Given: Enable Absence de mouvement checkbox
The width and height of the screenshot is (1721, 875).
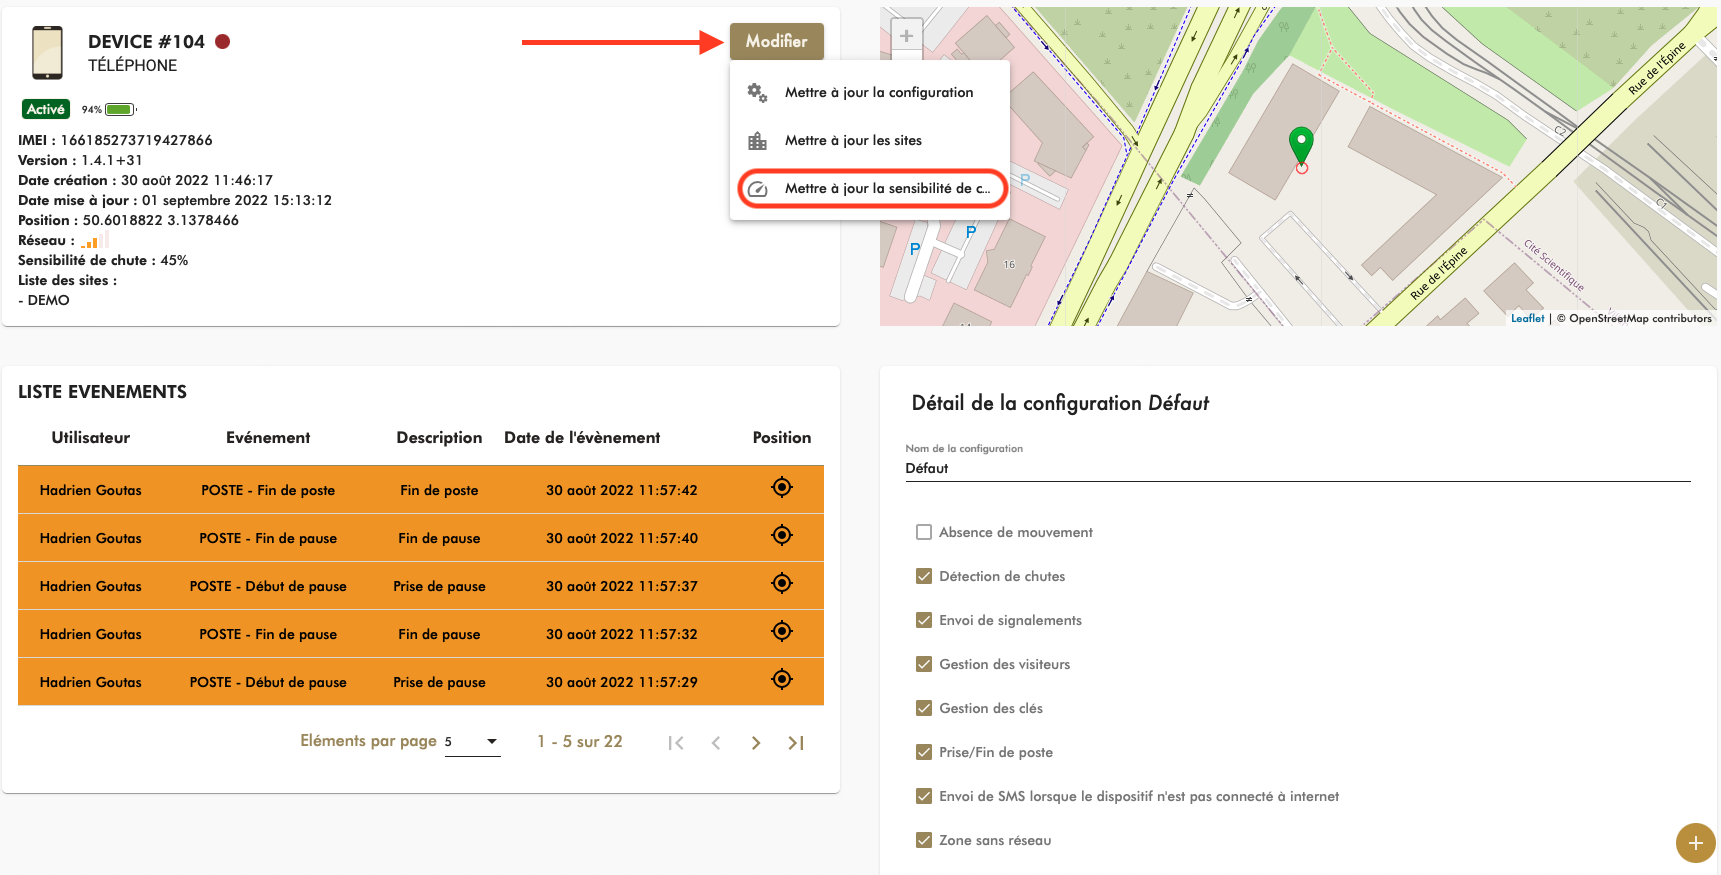Looking at the screenshot, I should (x=924, y=532).
